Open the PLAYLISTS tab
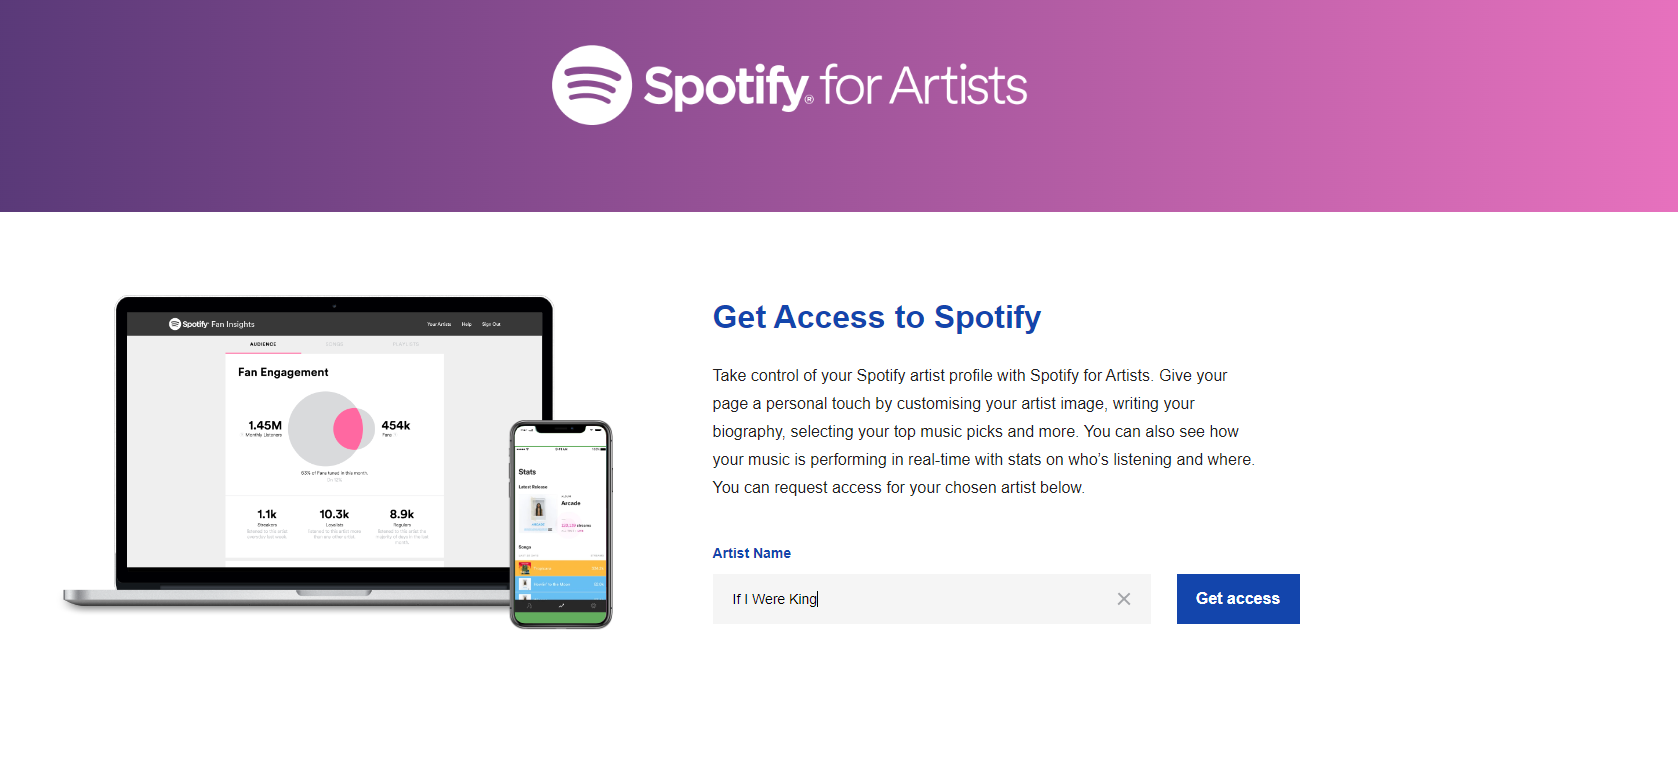 click(x=405, y=343)
